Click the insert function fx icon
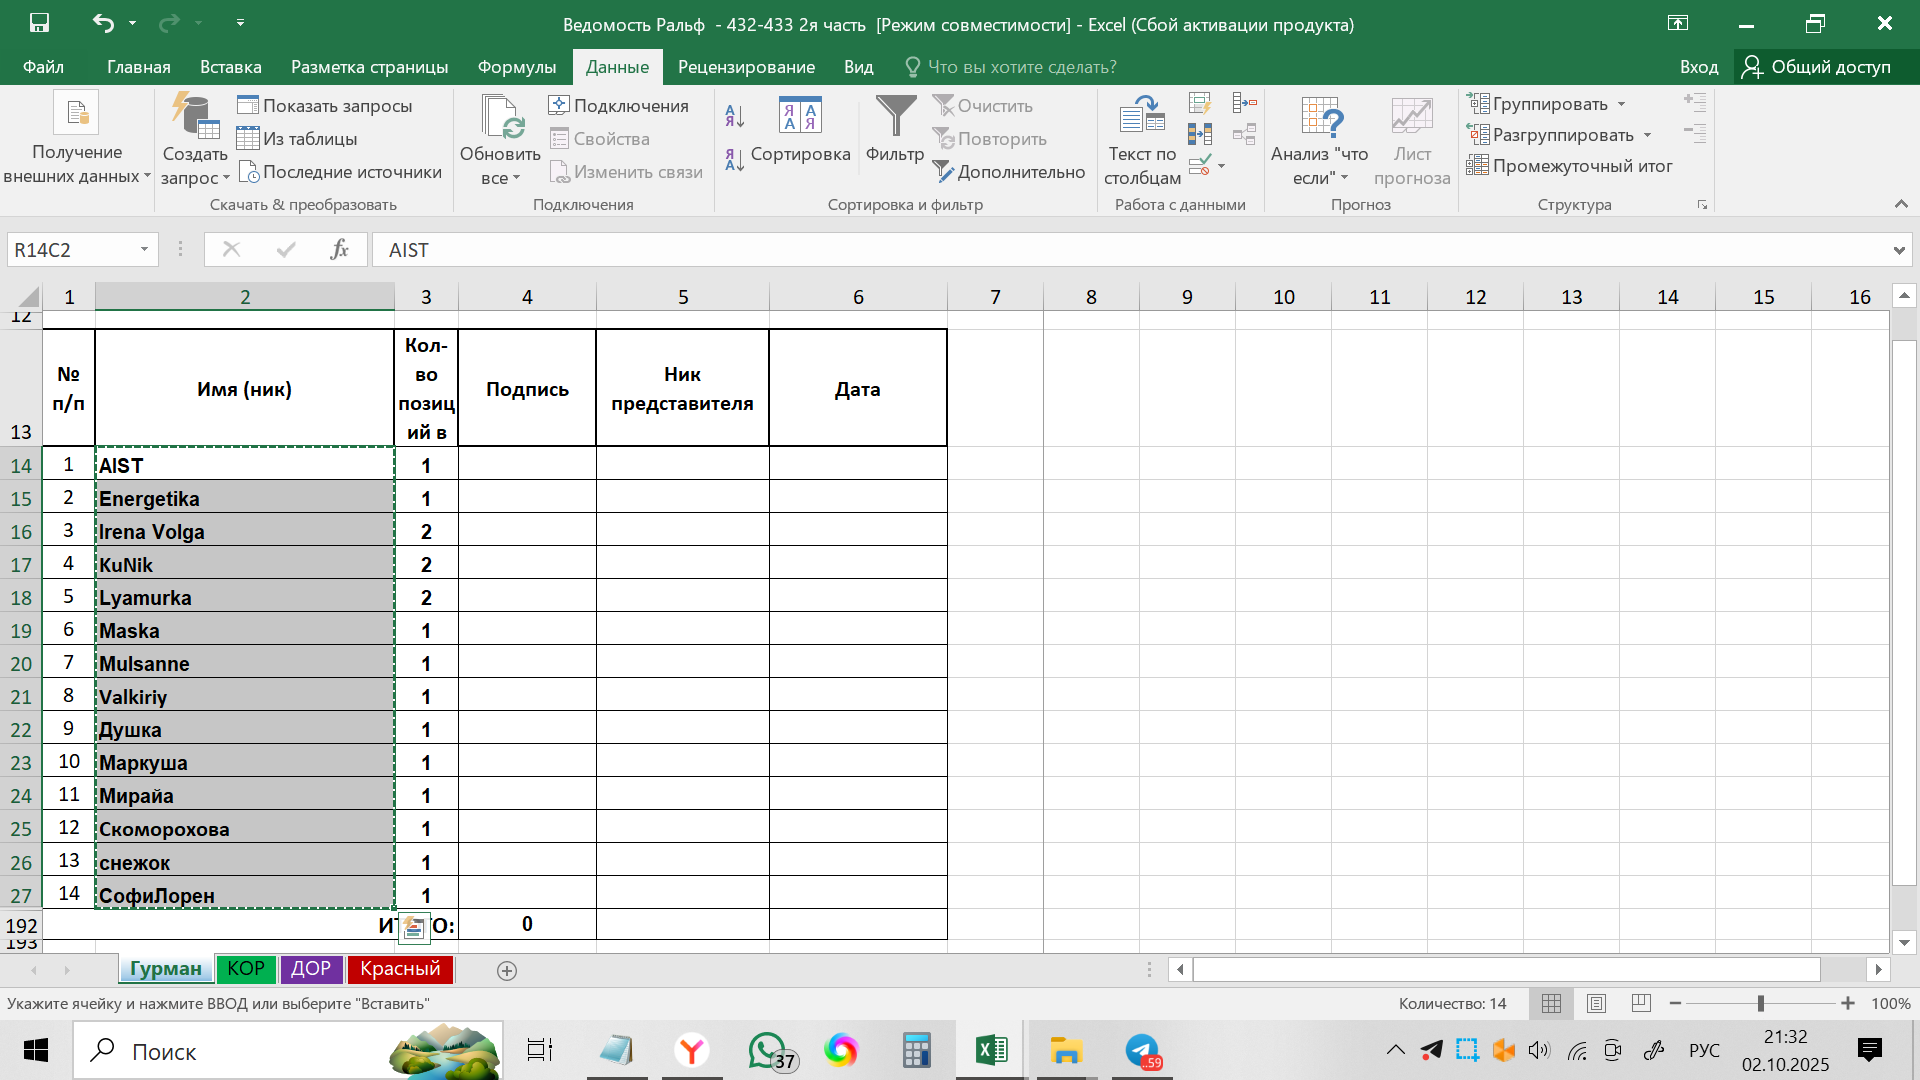This screenshot has width=1920, height=1080. (339, 250)
